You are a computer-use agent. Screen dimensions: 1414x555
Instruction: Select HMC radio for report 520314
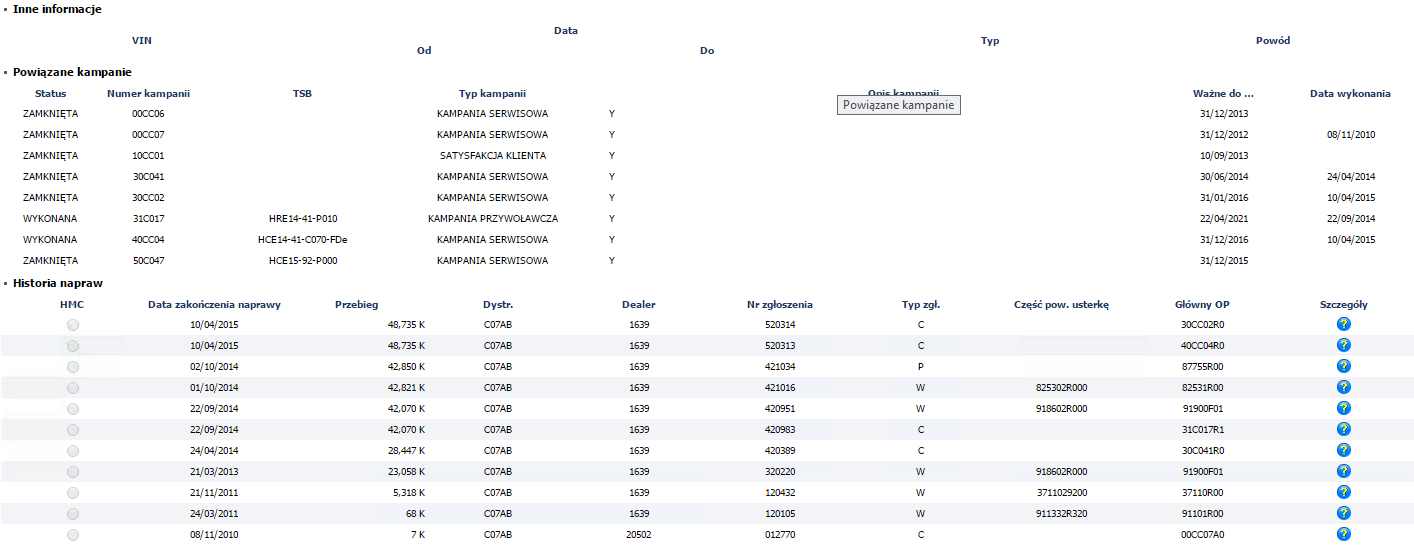click(73, 325)
